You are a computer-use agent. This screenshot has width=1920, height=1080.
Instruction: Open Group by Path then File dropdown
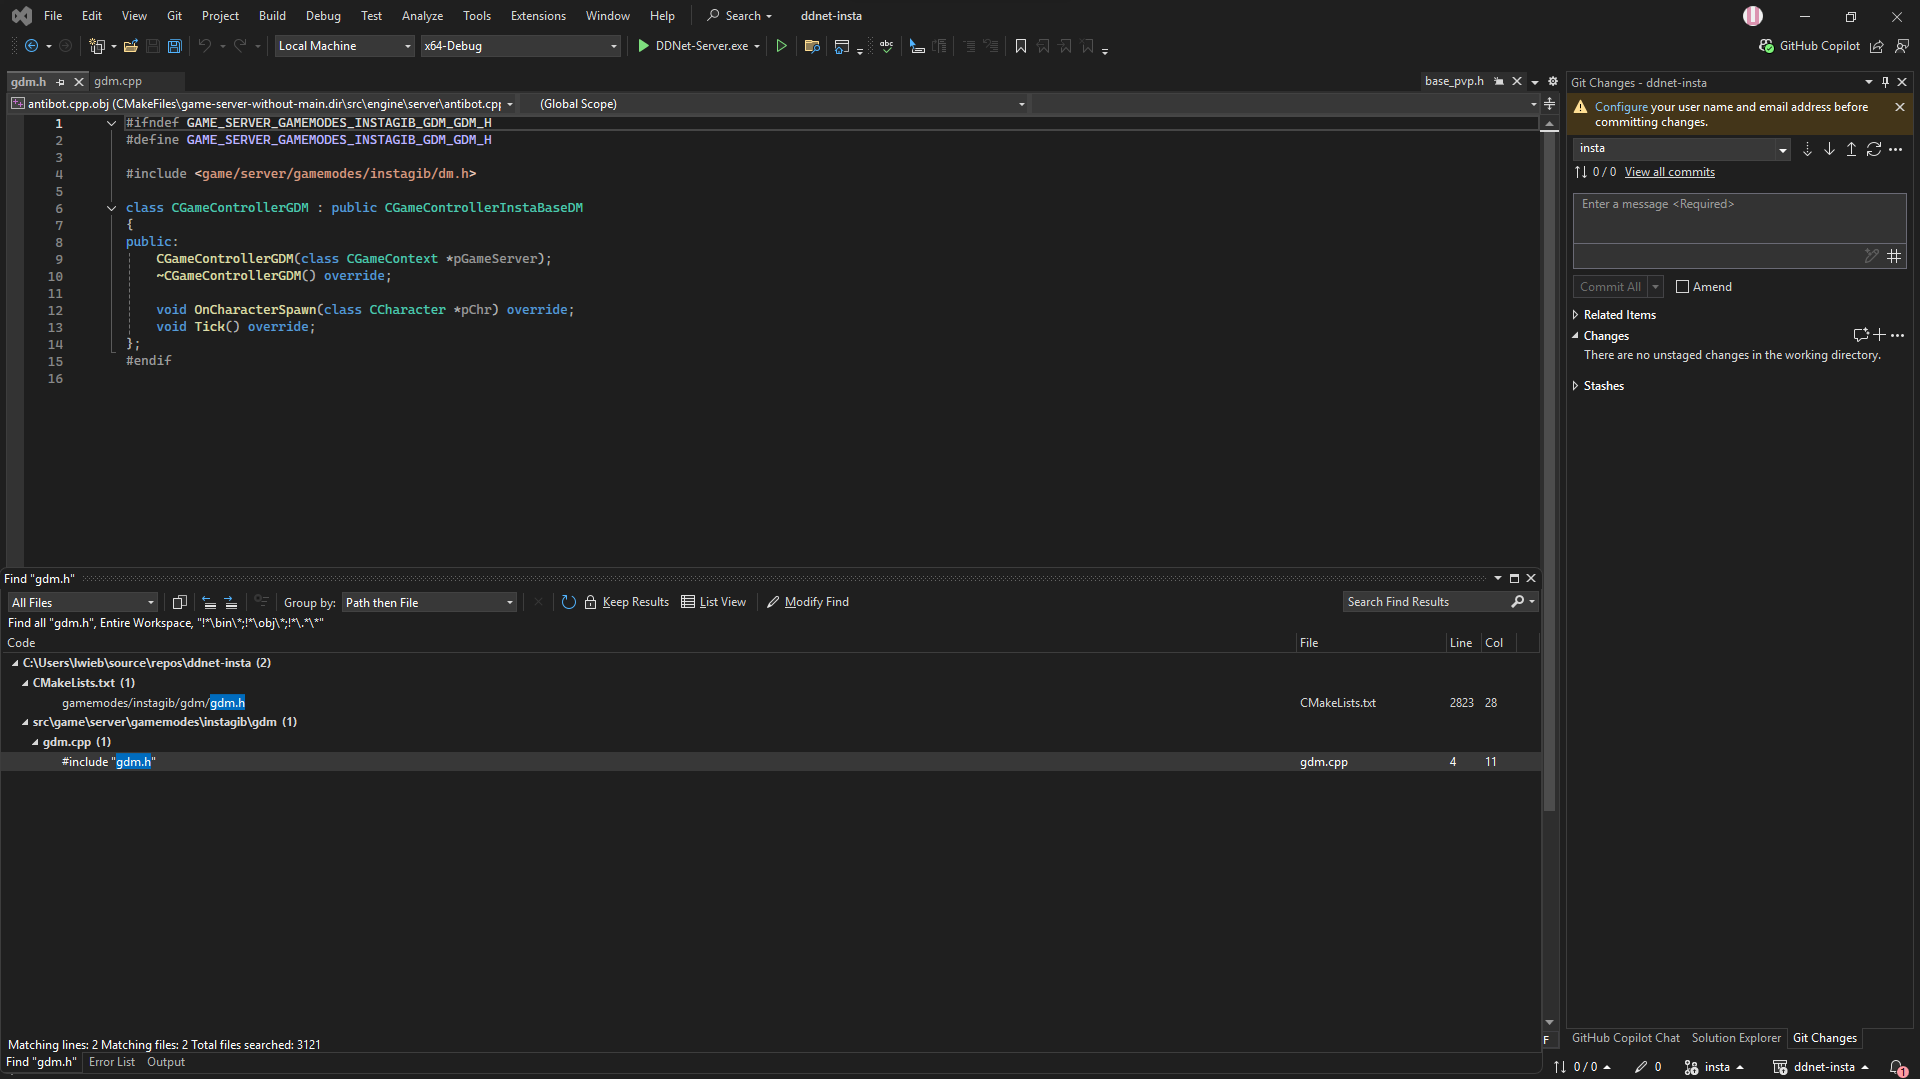(429, 602)
